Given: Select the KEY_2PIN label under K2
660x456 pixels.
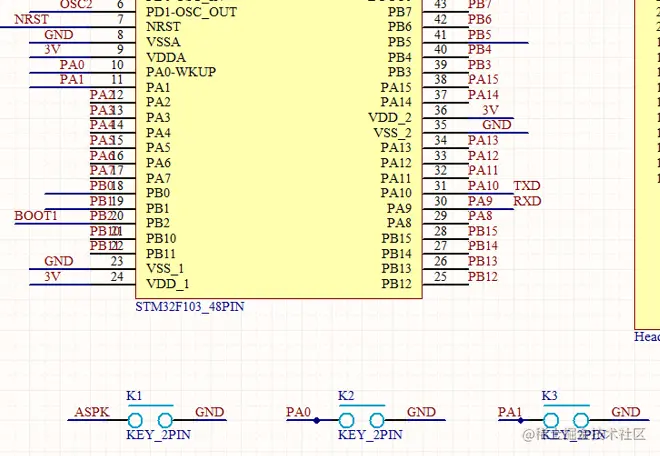Looking at the screenshot, I should click(x=370, y=435).
